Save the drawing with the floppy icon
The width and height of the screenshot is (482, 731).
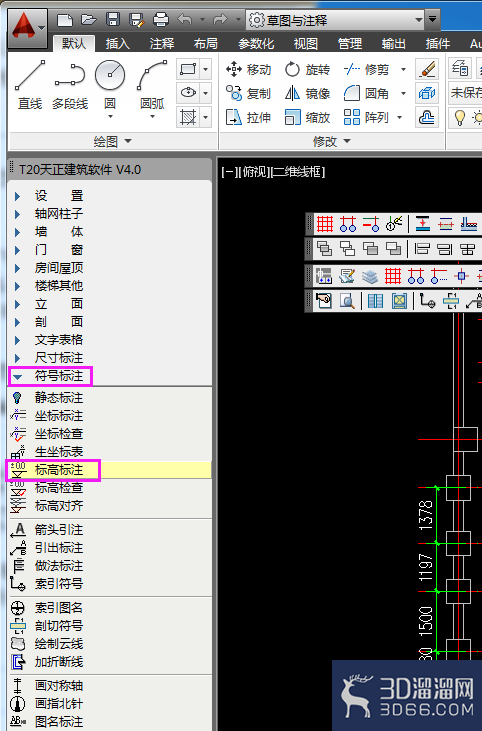coord(113,20)
